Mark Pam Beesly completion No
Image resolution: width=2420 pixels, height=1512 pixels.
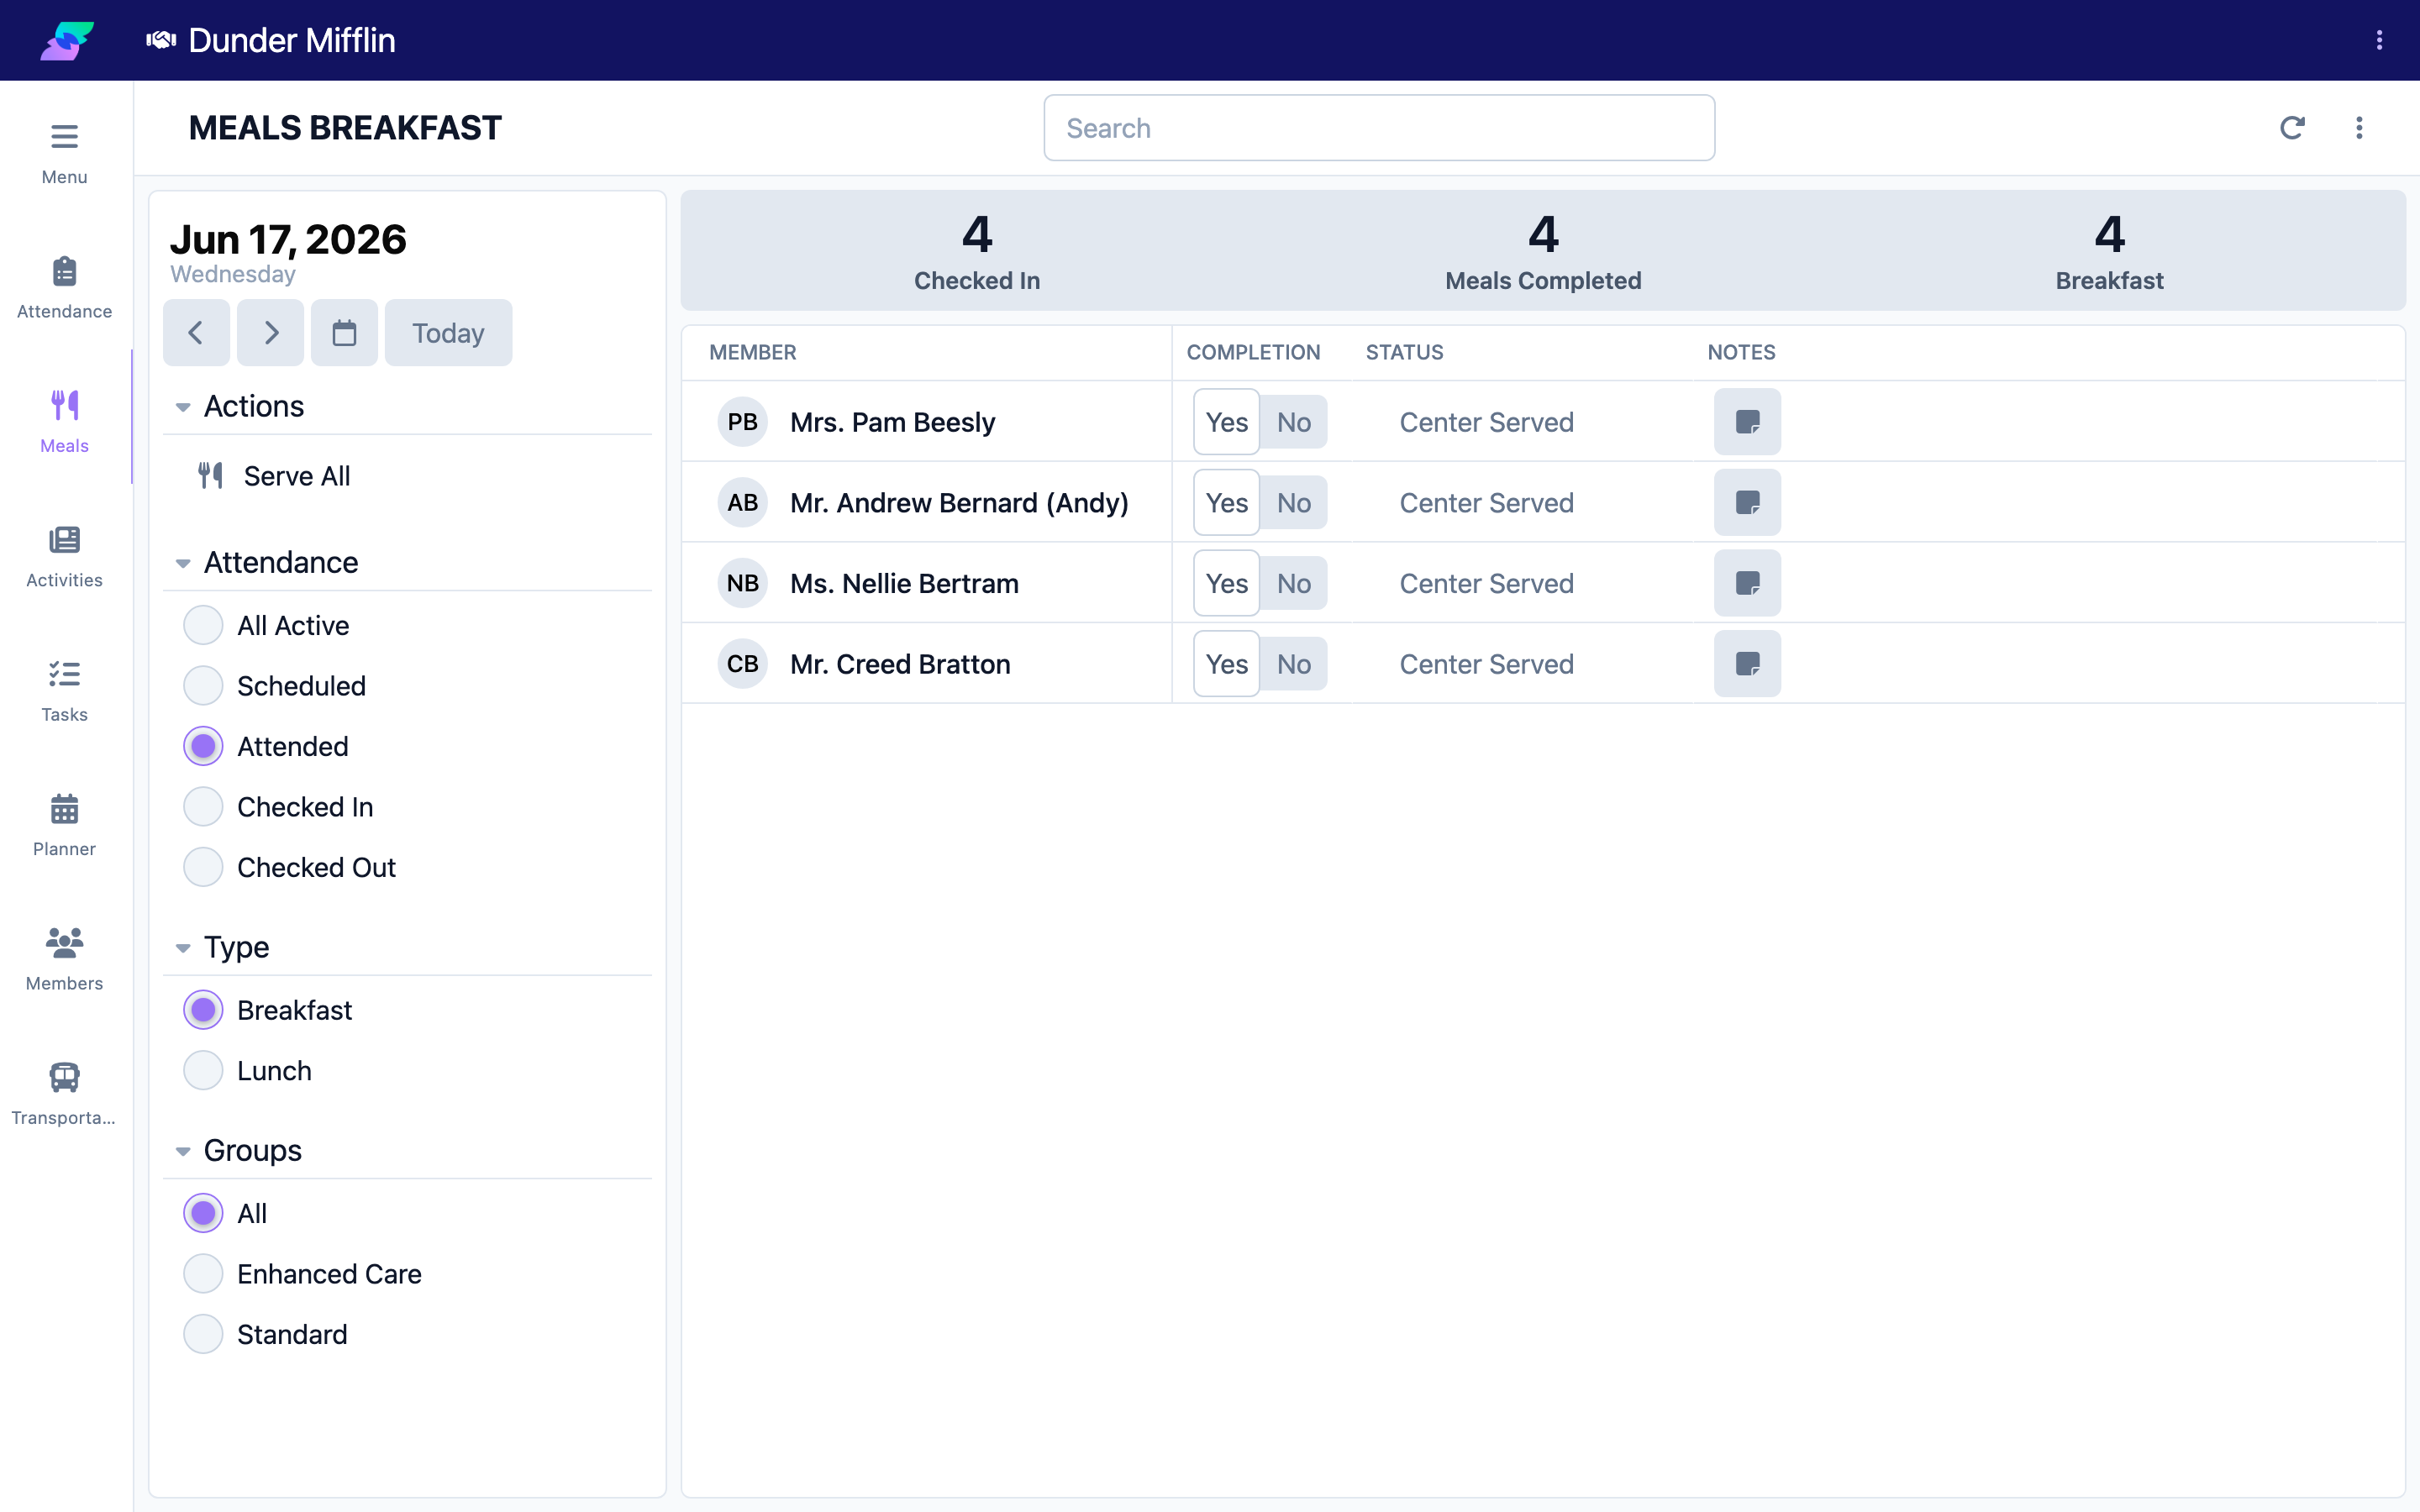point(1293,422)
